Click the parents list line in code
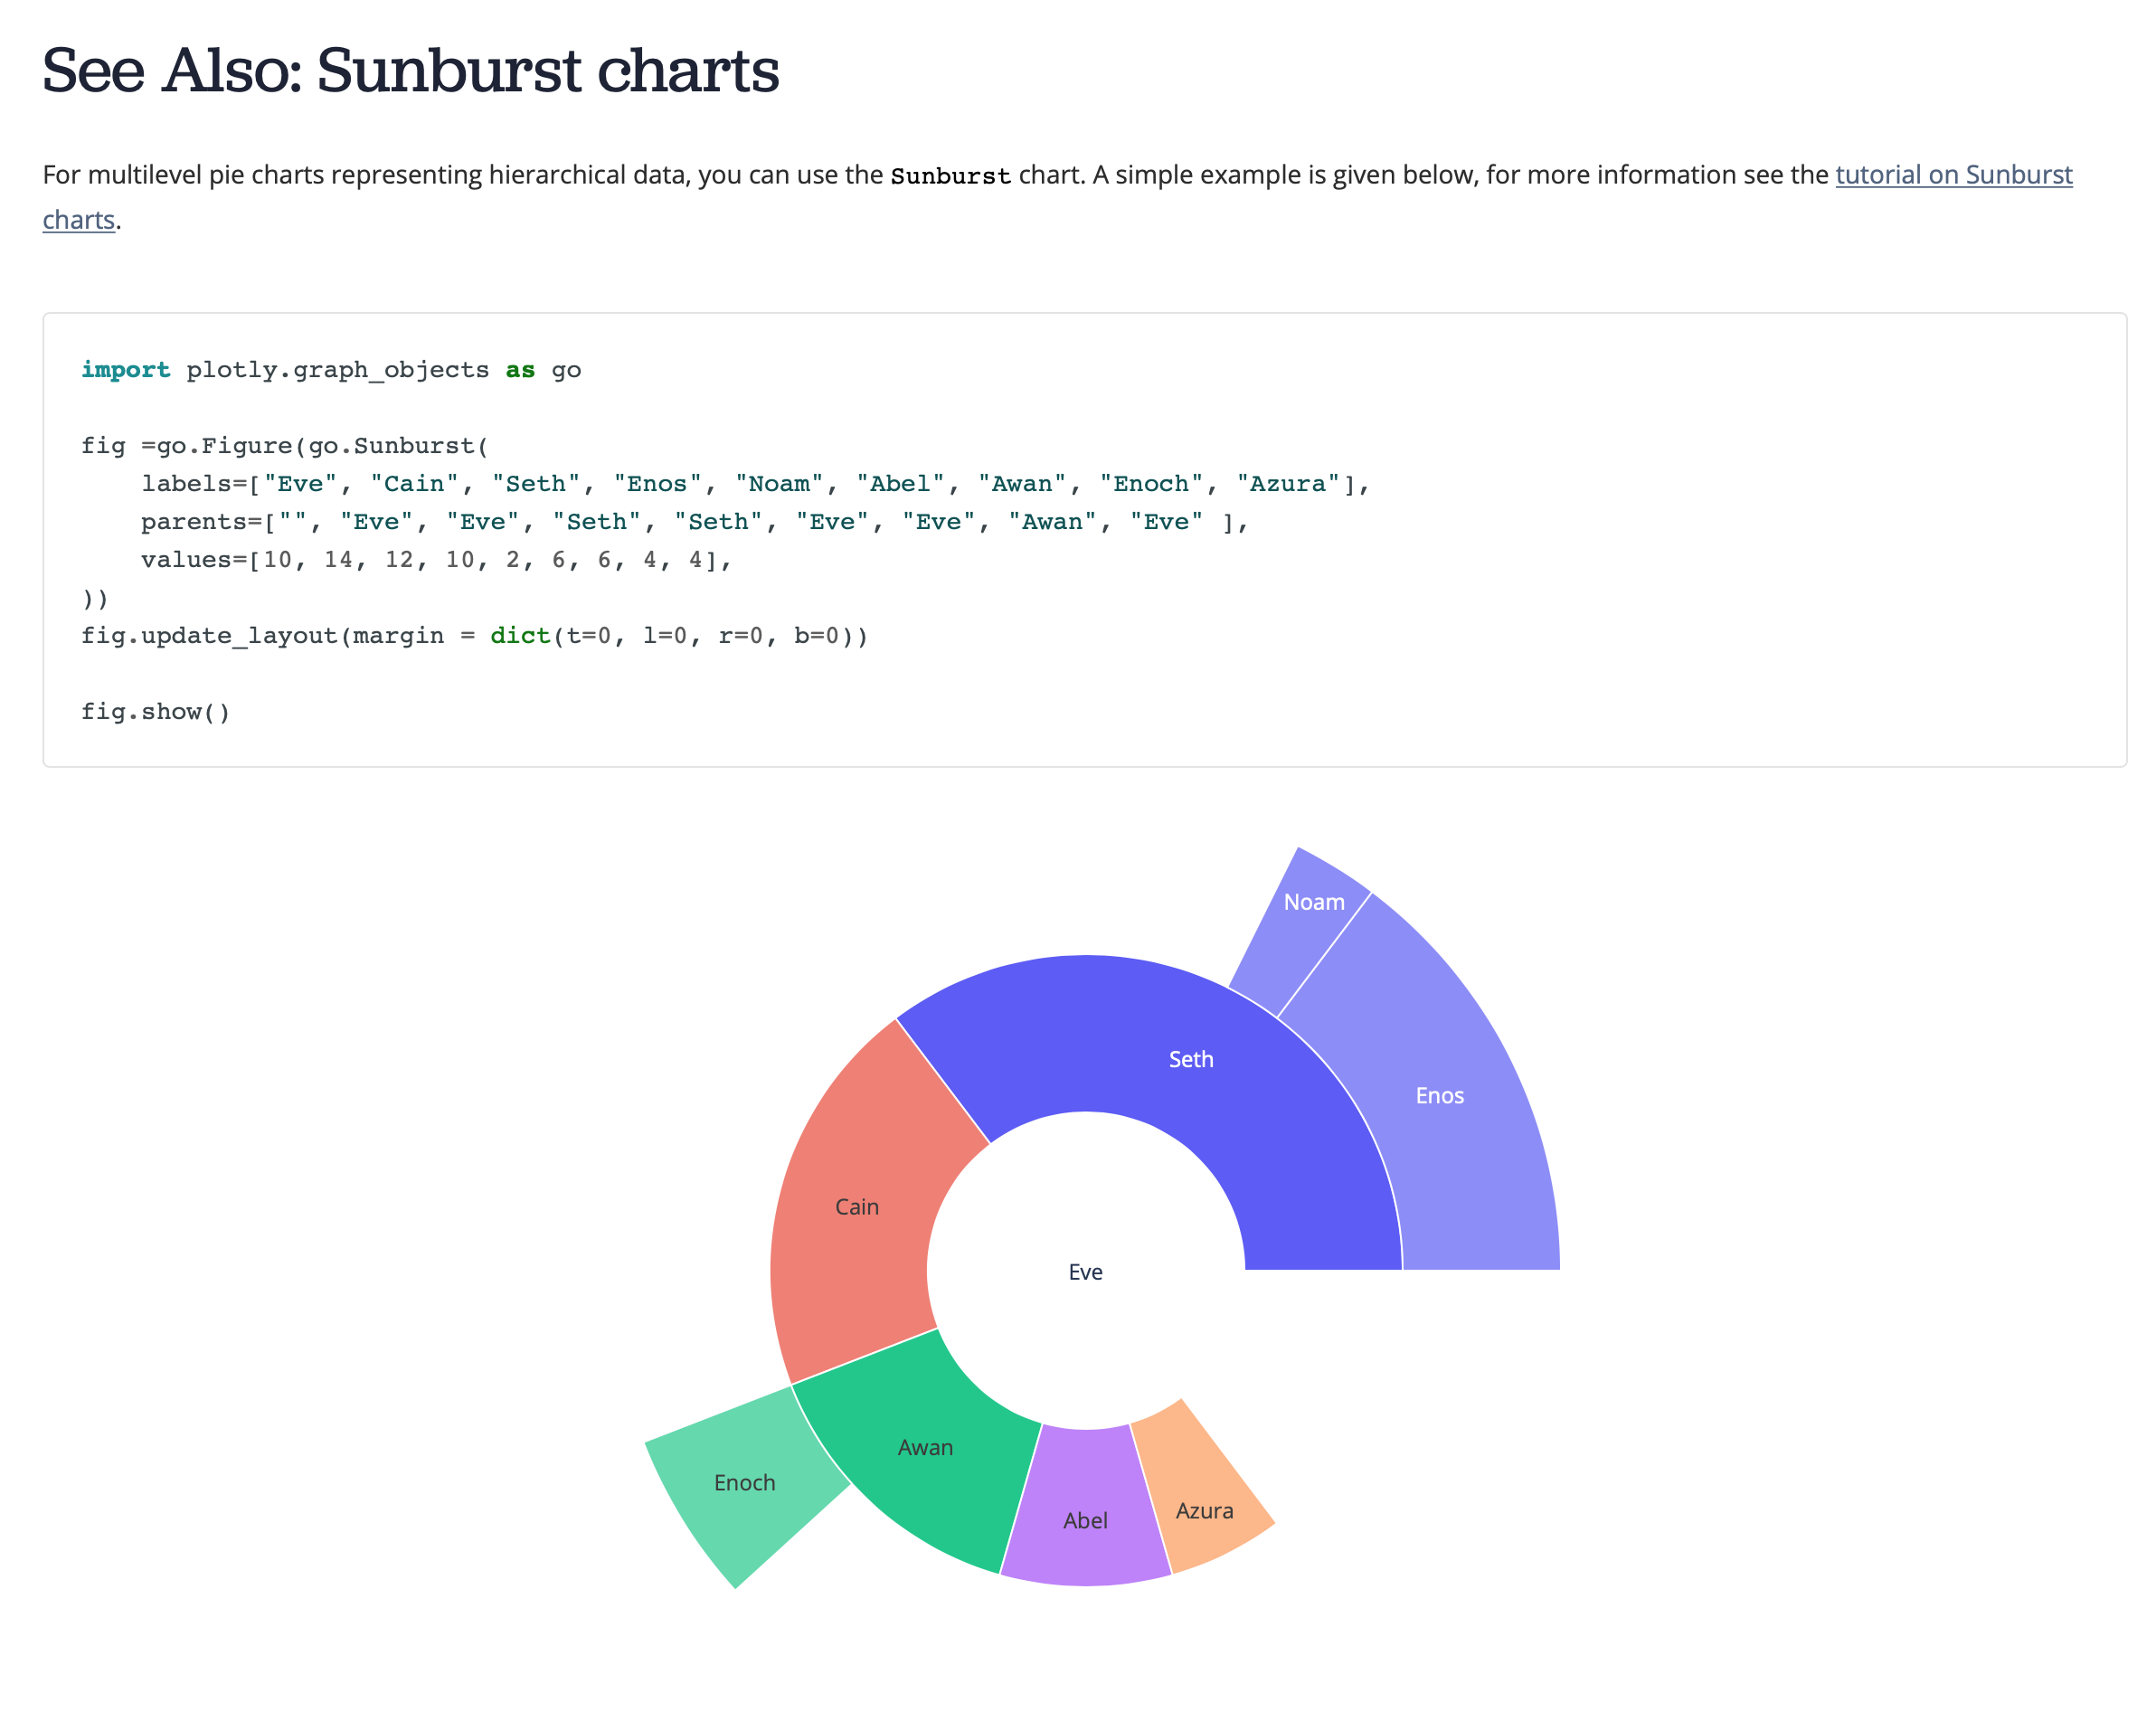 694,522
